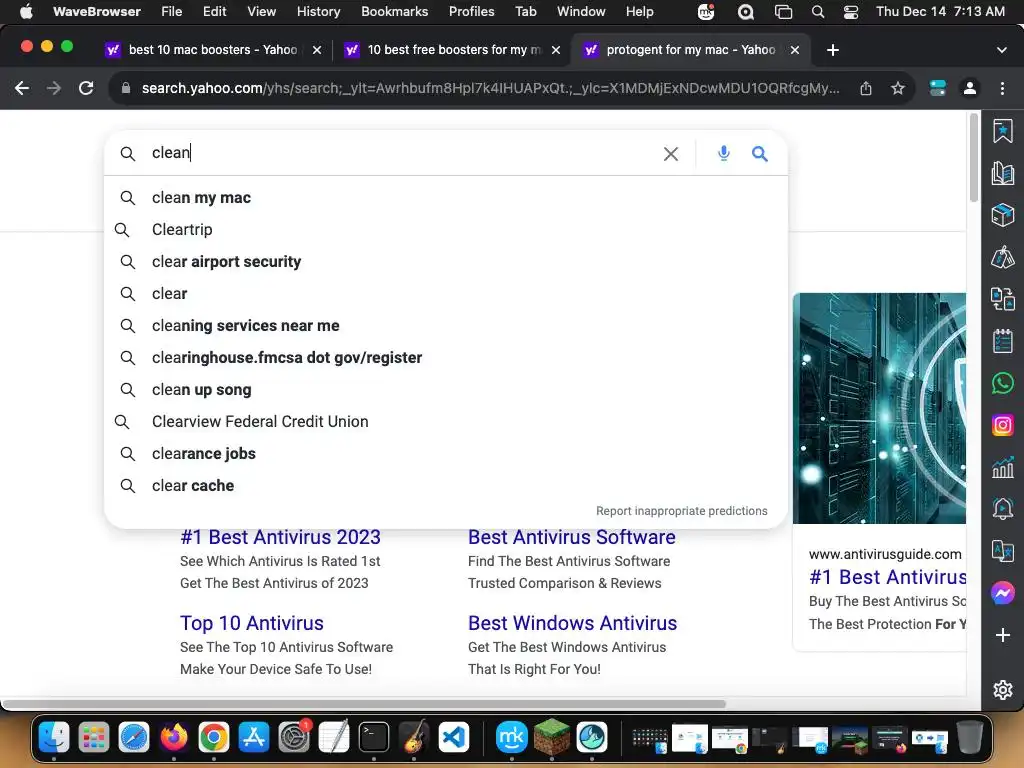
Task: Open a new tab with plus button
Action: pyautogui.click(x=833, y=50)
